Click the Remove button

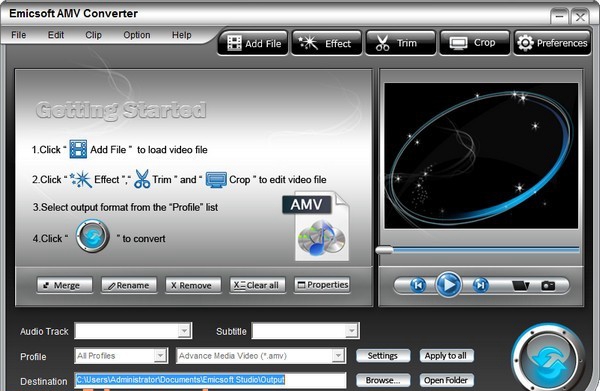click(193, 285)
